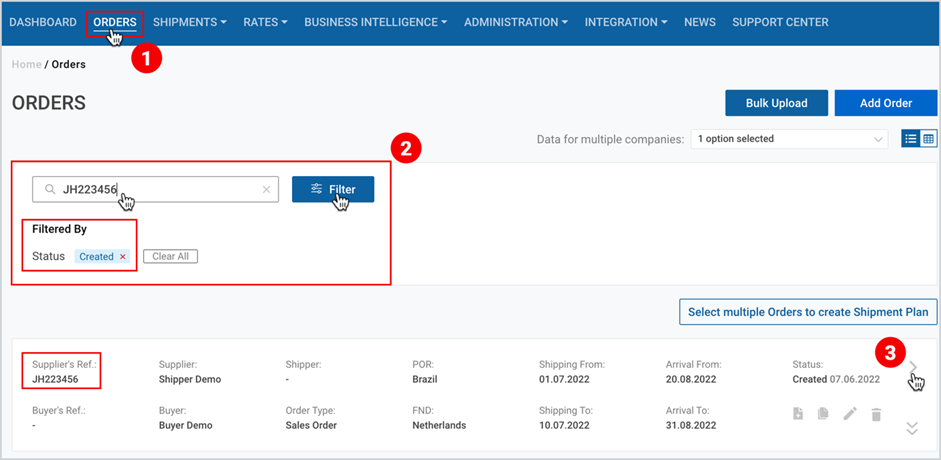
Task: Delete order JH223456 with trash icon
Action: click(876, 413)
